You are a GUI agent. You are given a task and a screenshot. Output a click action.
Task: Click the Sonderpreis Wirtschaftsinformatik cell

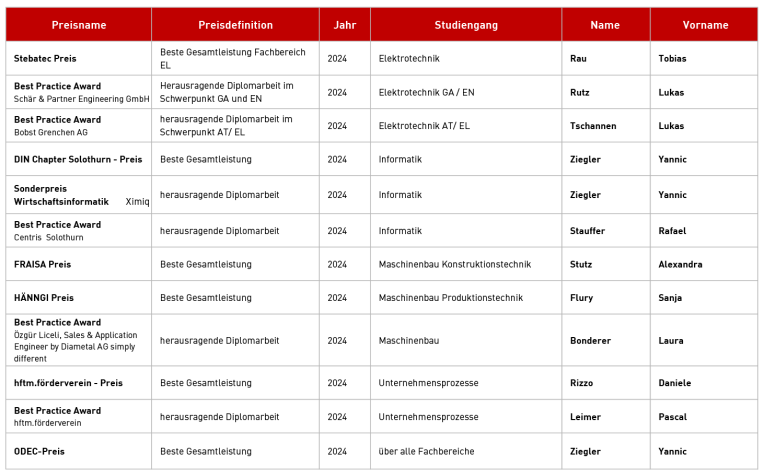coord(78,195)
